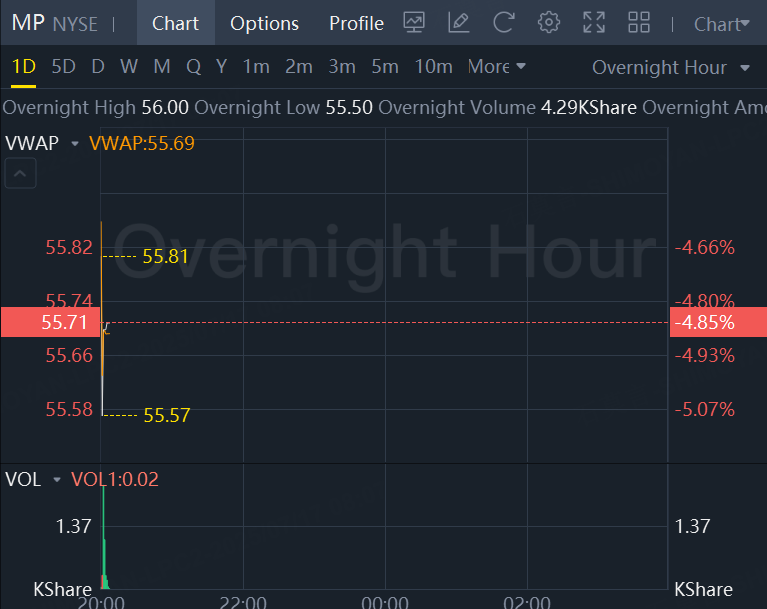767x609 pixels.
Task: Expand the VOL indicator dropdown
Action: (57, 480)
